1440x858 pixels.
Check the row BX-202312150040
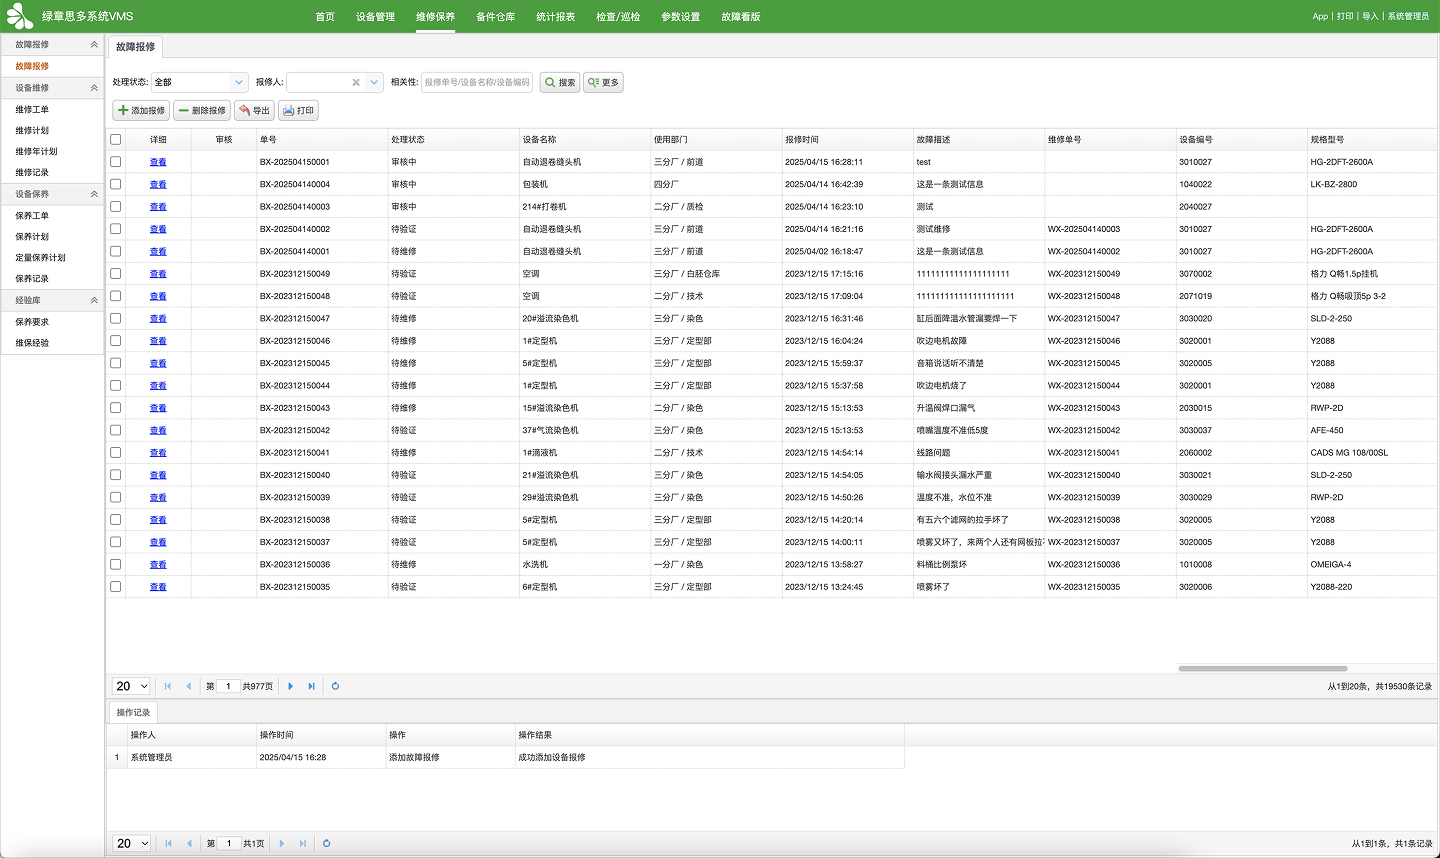(116, 475)
